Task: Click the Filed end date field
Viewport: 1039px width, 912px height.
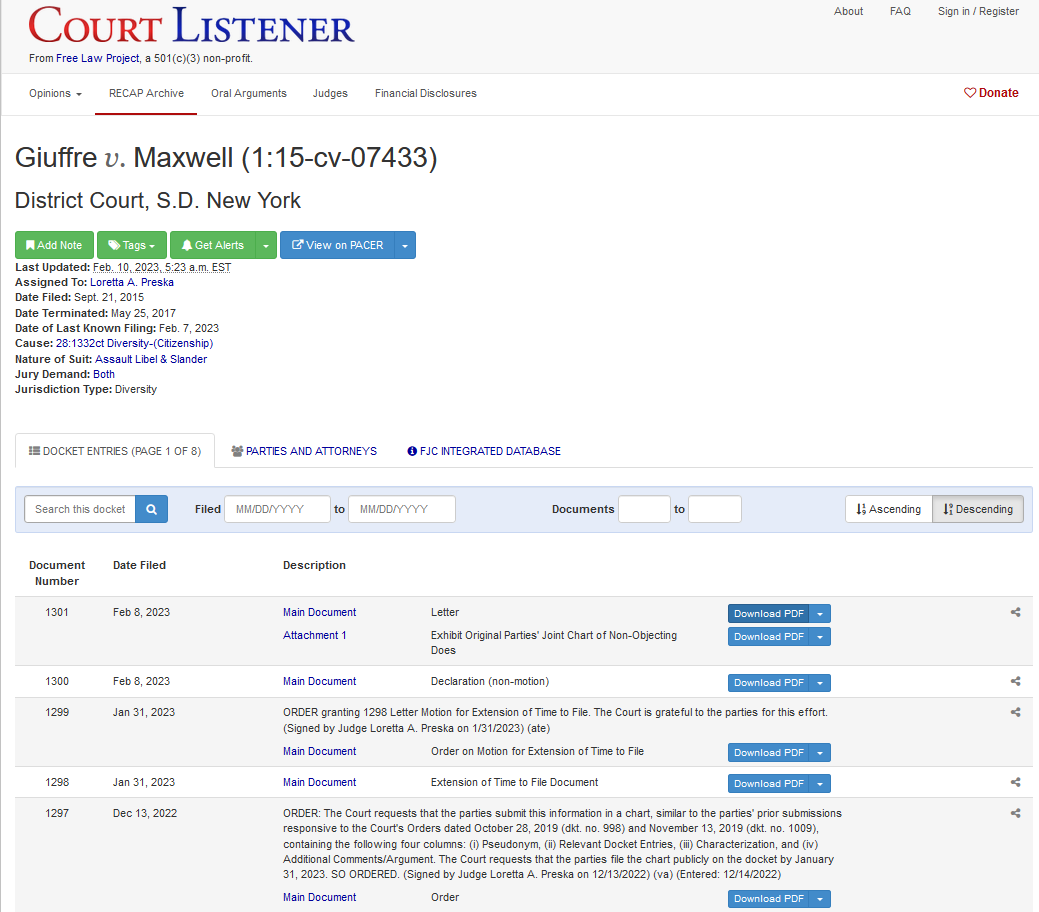Action: click(x=402, y=509)
